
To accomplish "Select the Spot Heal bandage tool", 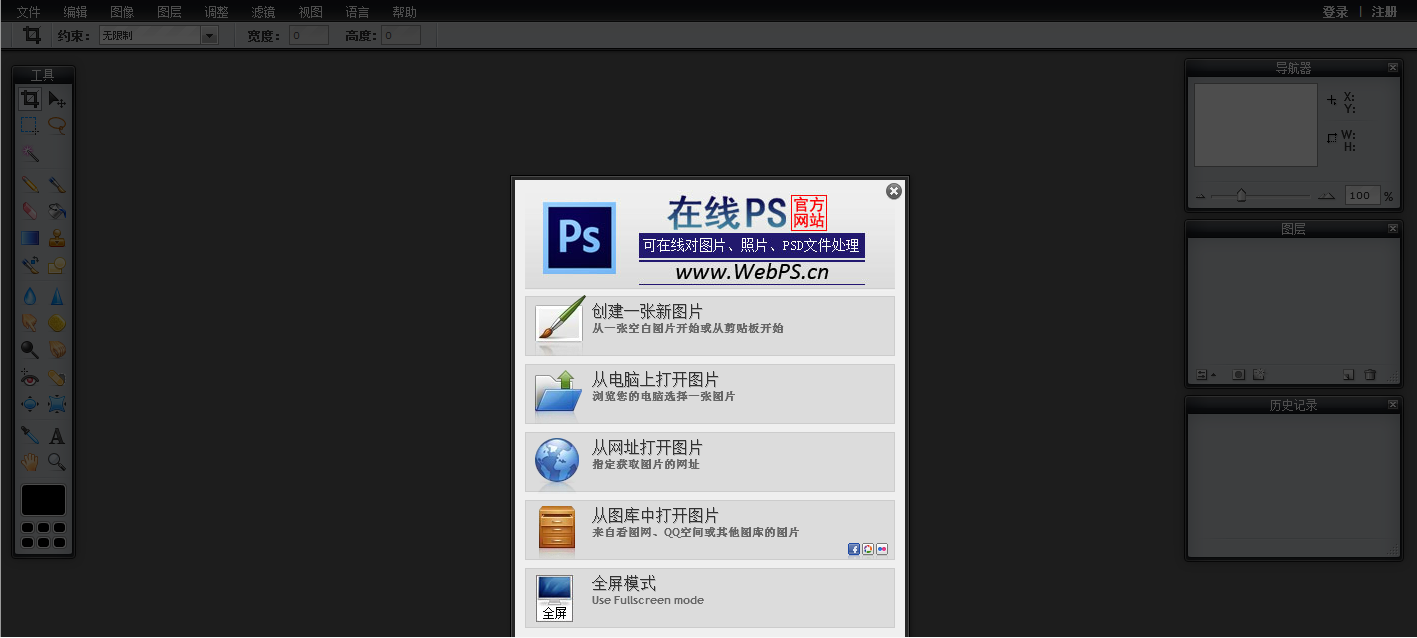I will tap(57, 378).
